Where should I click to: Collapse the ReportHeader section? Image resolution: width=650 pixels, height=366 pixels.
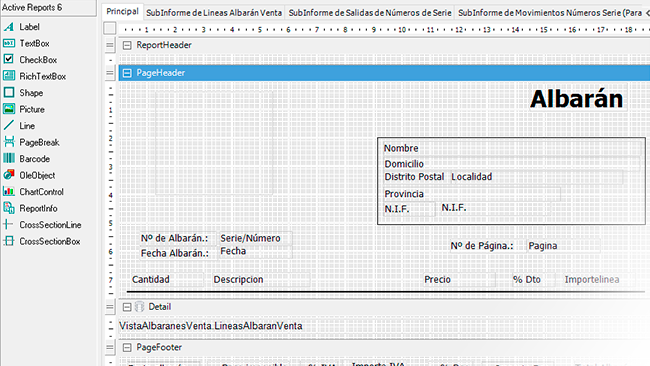click(x=127, y=45)
